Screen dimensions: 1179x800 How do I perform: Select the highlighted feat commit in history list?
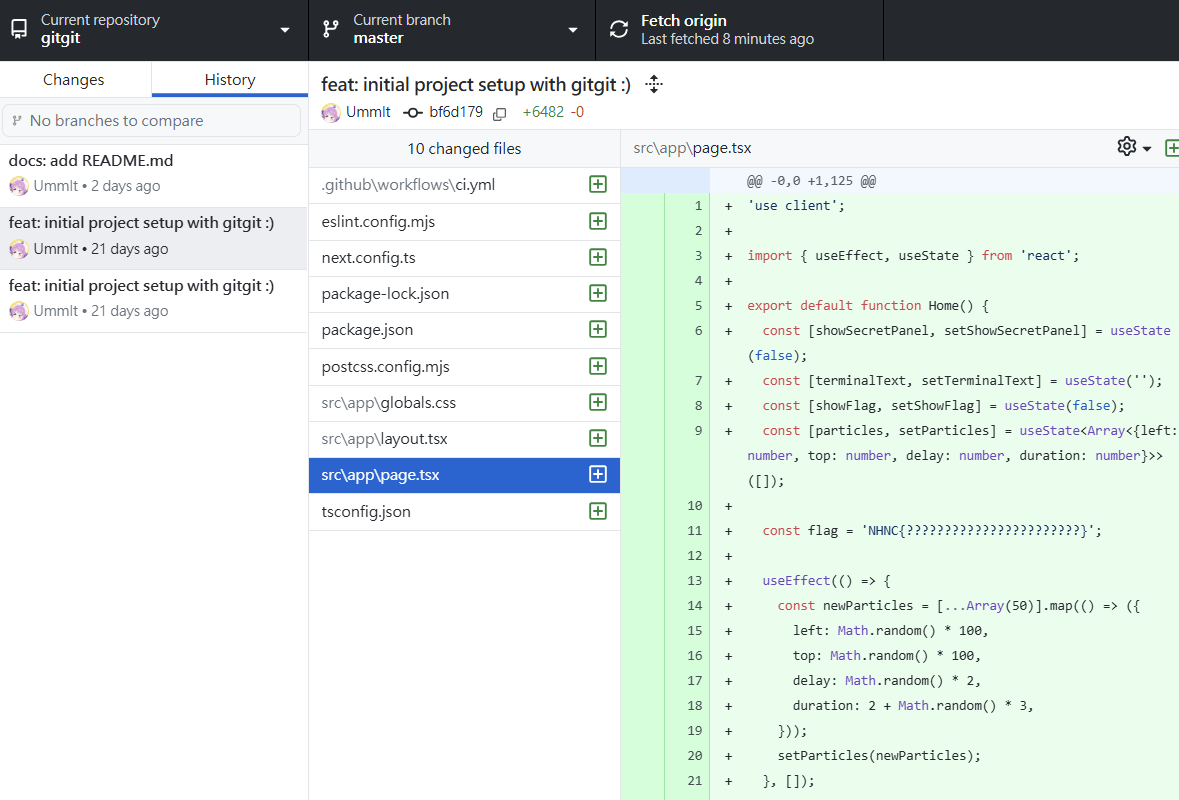[153, 237]
